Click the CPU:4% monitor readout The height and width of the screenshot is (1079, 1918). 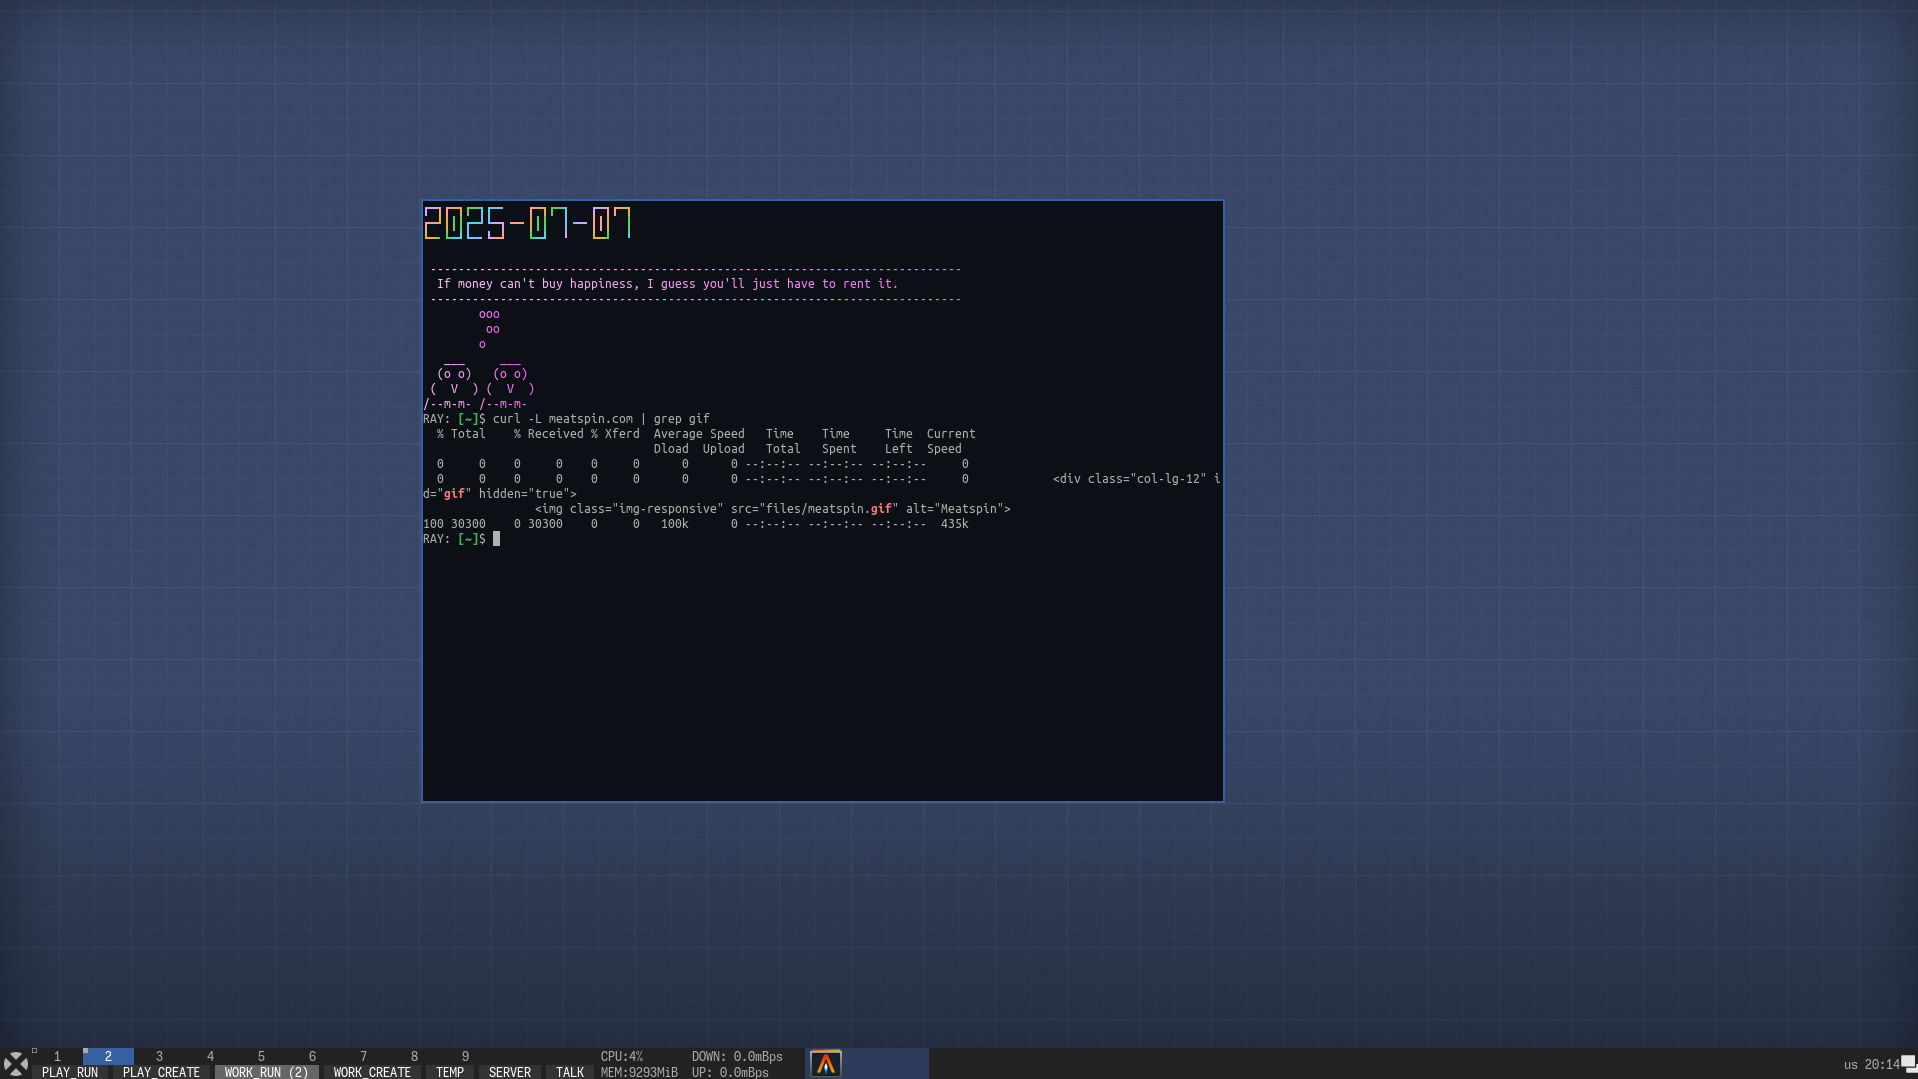point(622,1056)
